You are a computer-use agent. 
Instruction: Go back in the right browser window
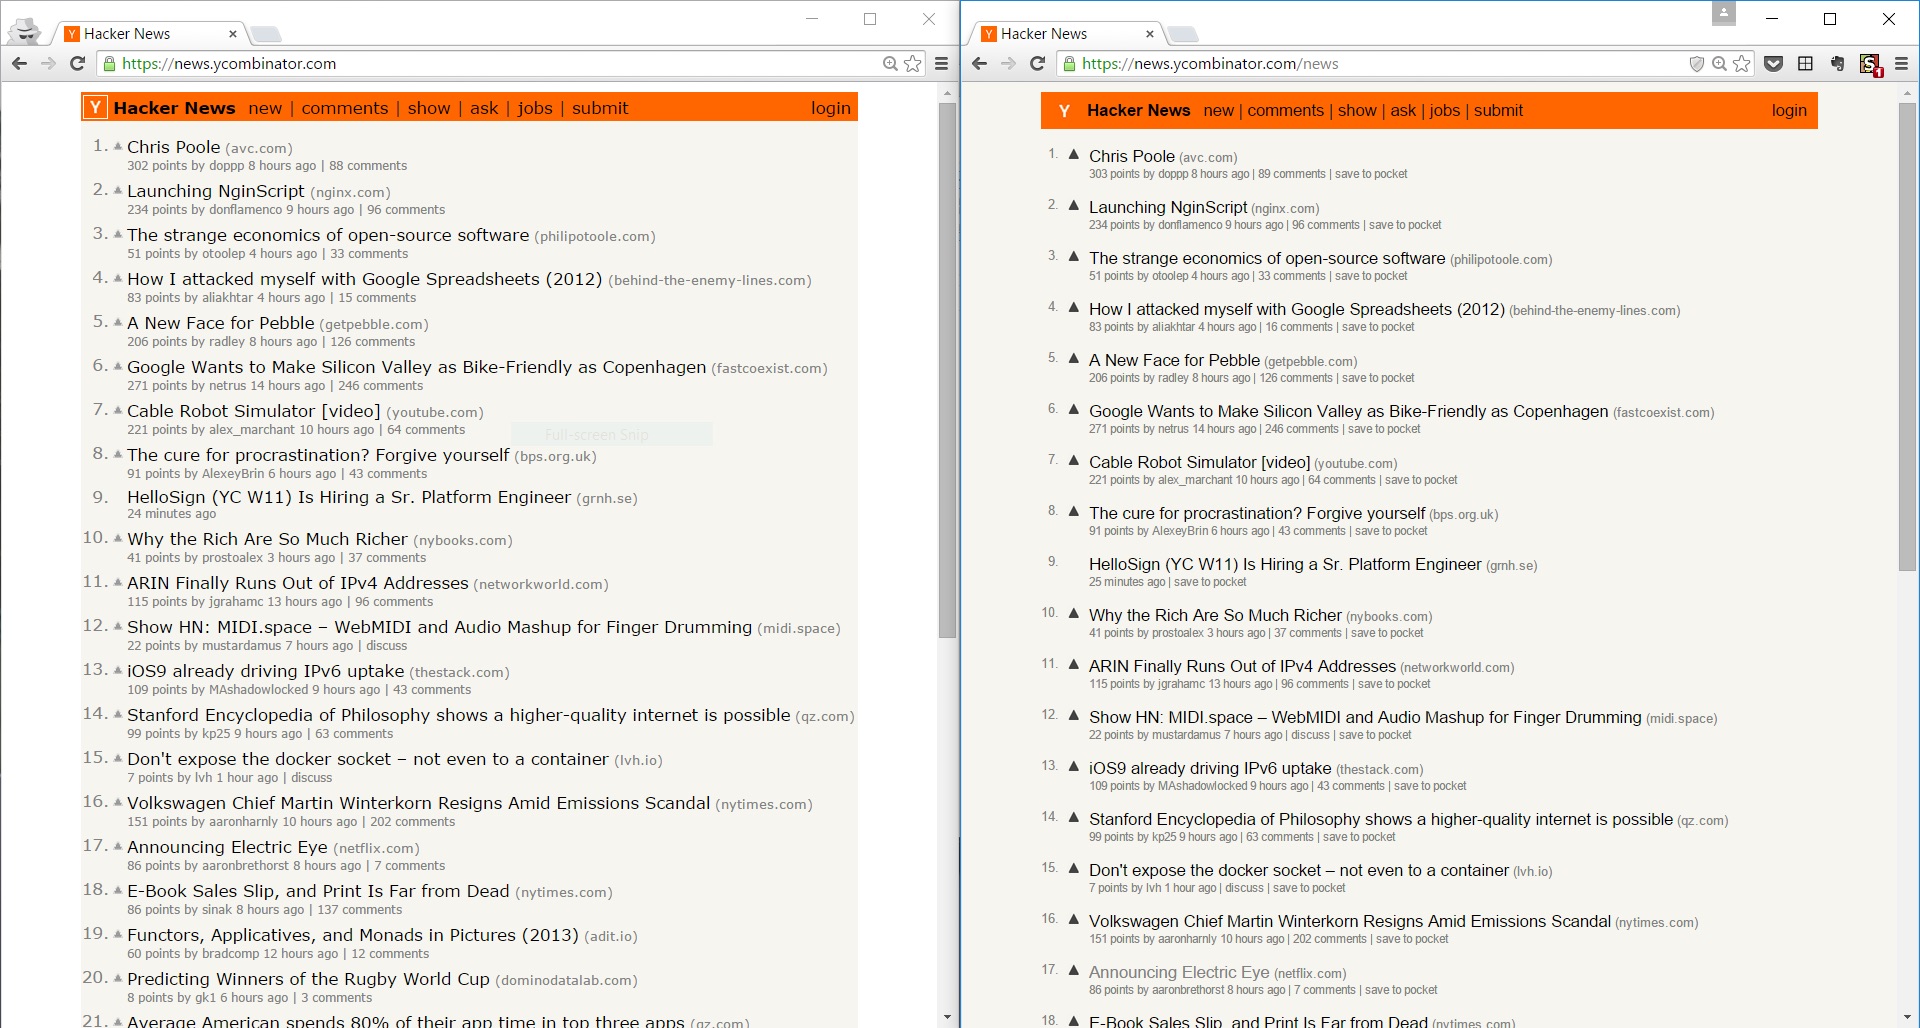pyautogui.click(x=980, y=63)
